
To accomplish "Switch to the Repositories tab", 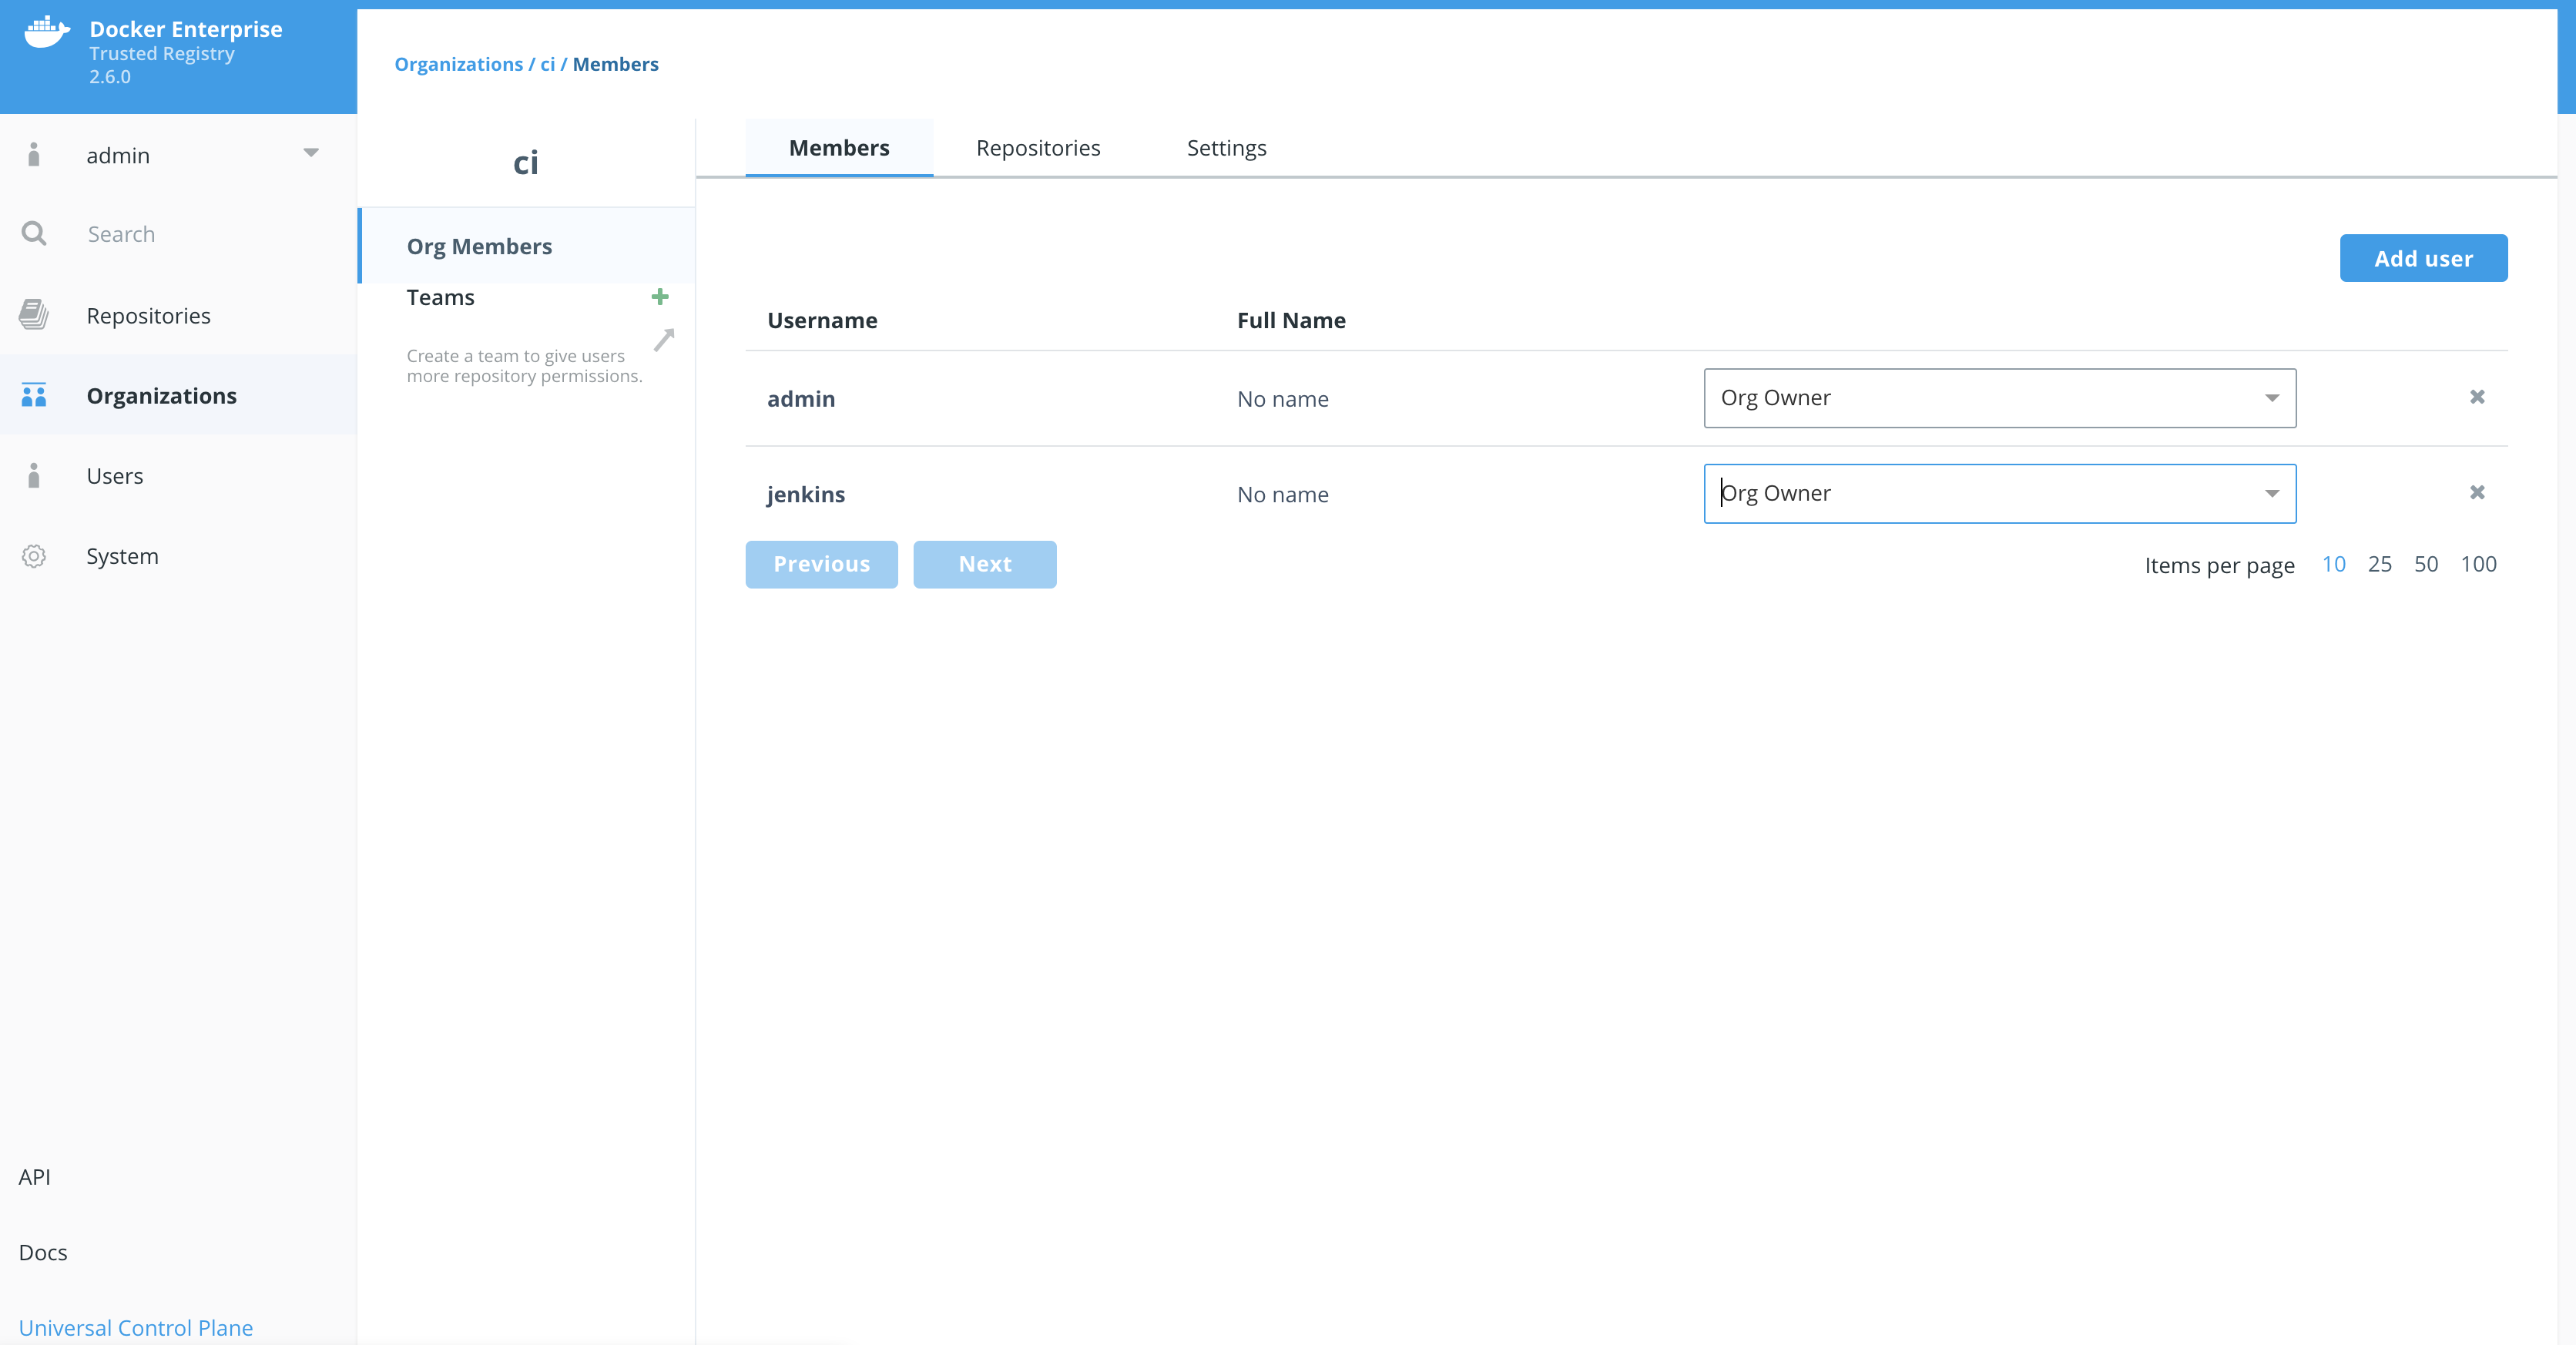I will coord(1038,148).
